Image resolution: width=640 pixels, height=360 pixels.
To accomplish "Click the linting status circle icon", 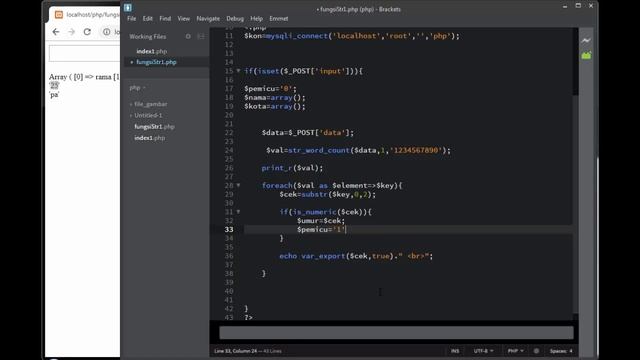I will click(x=536, y=351).
